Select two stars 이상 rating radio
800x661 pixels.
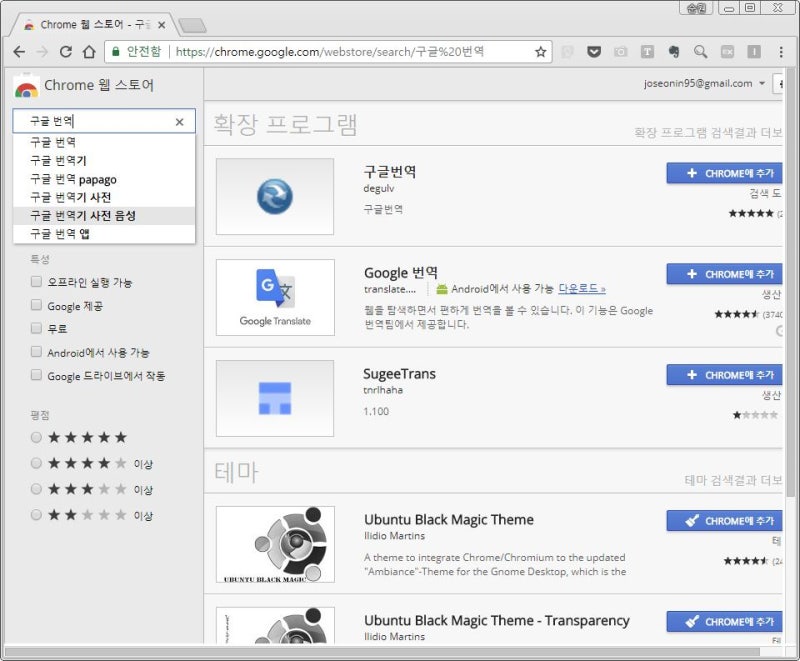point(36,515)
